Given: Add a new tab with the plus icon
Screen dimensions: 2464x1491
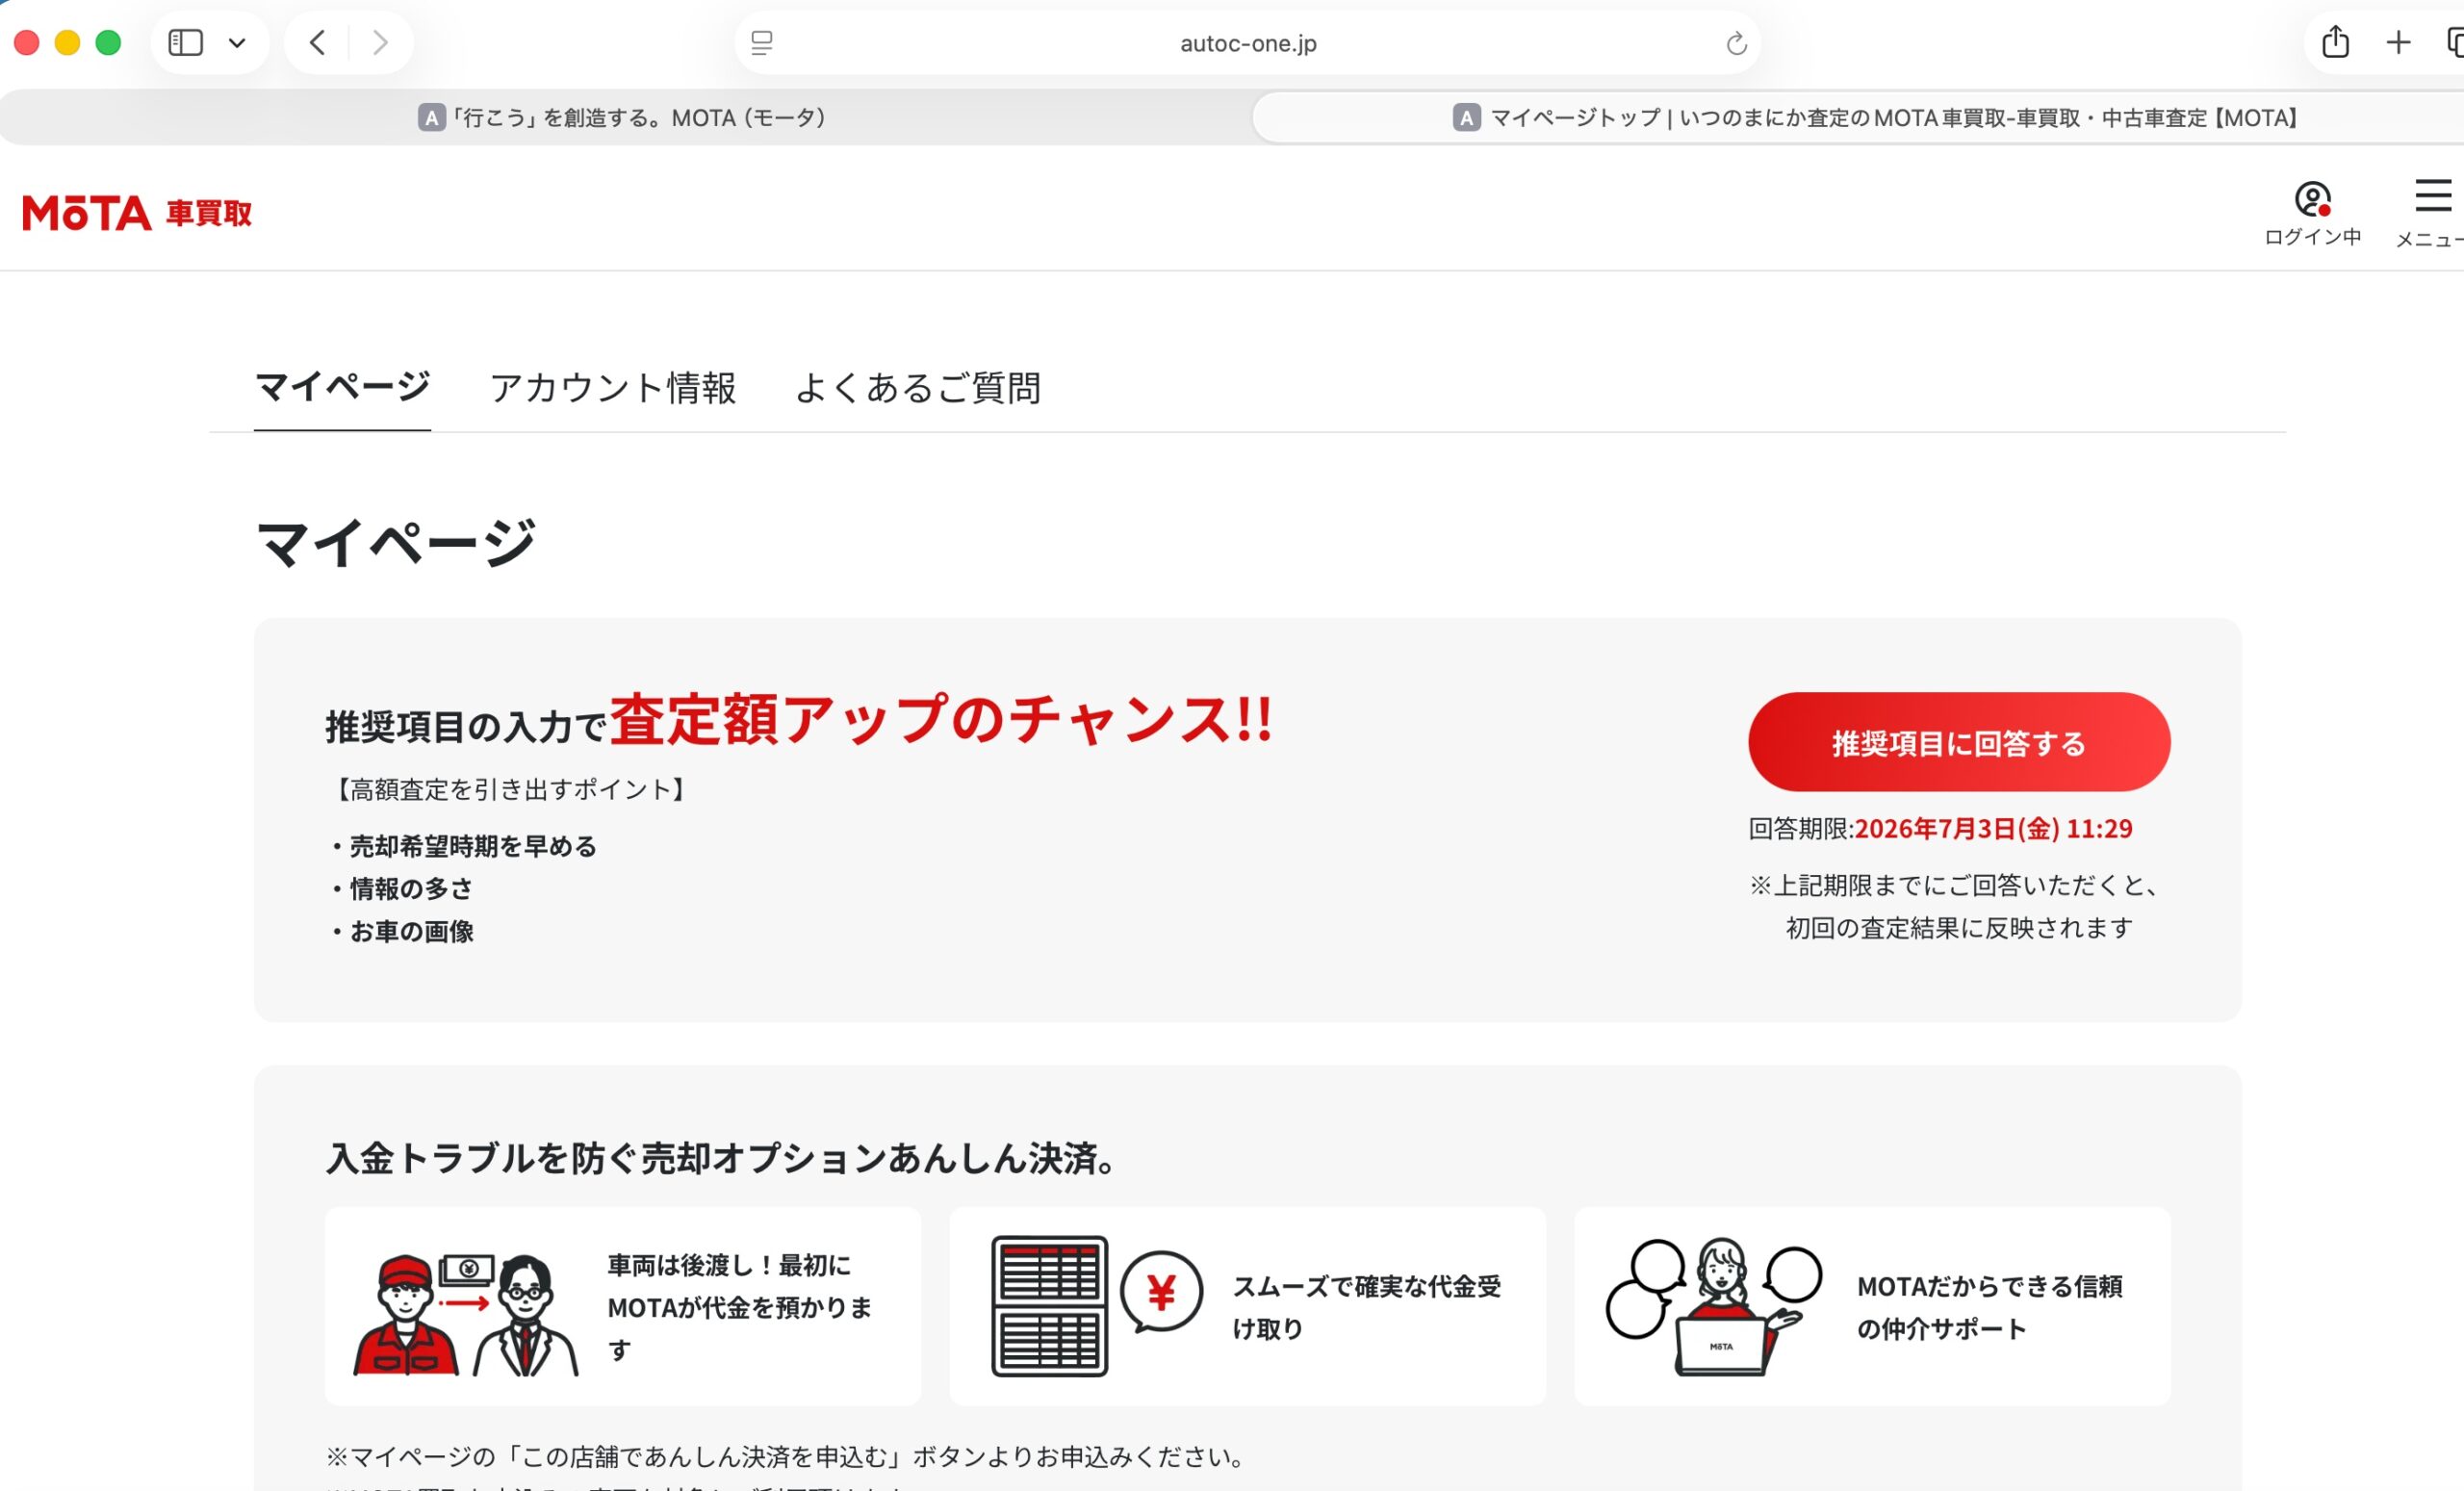Looking at the screenshot, I should pyautogui.click(x=2398, y=43).
